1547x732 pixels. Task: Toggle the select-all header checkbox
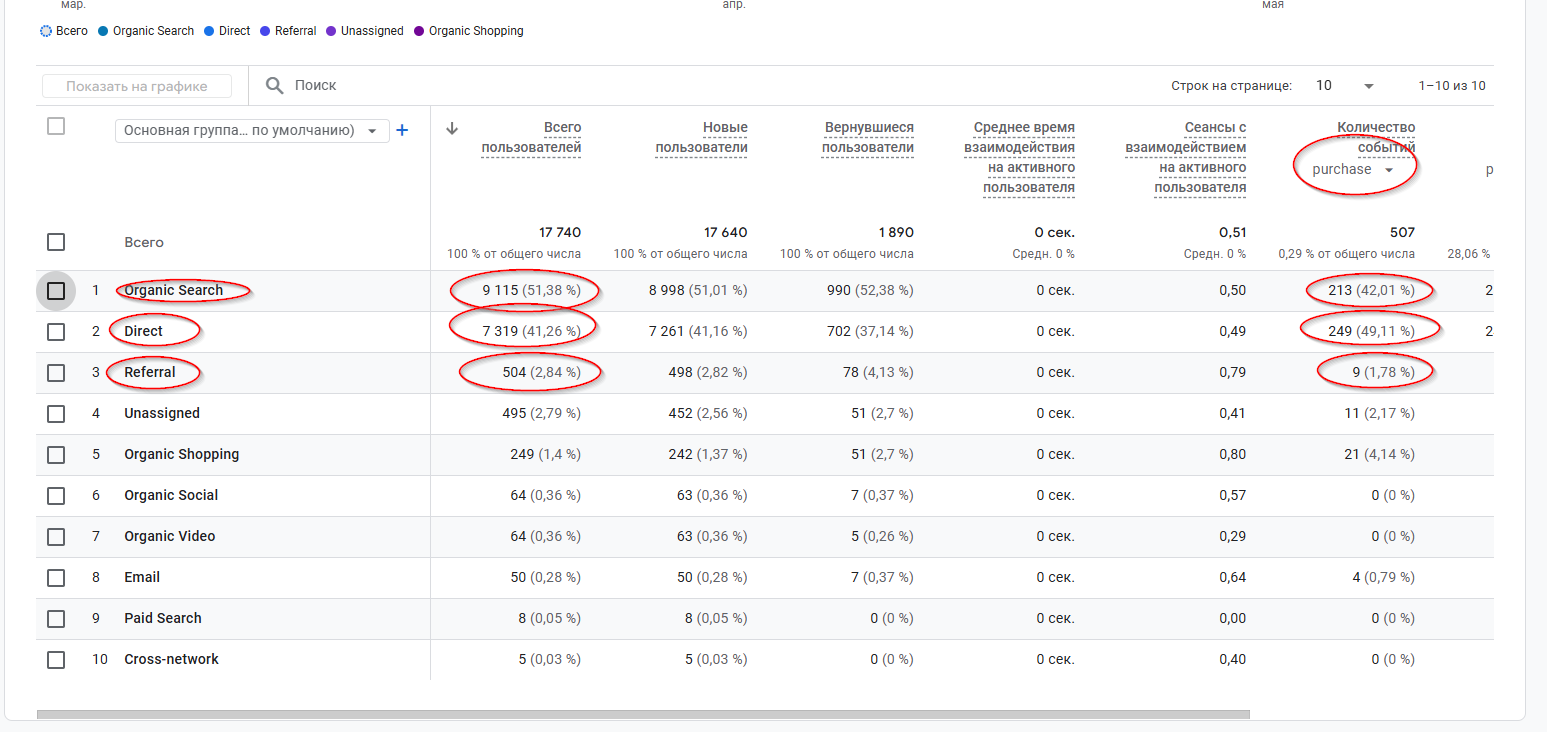point(56,126)
